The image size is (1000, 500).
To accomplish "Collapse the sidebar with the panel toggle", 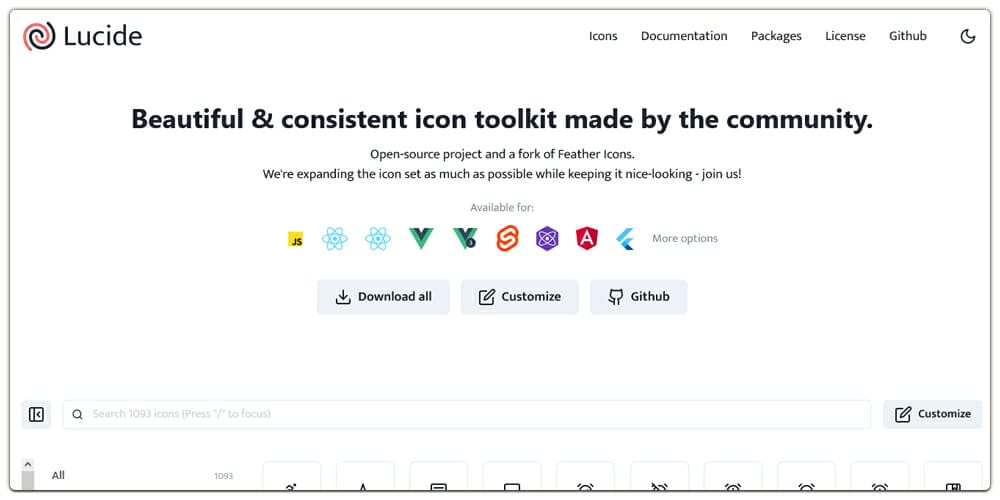I will click(37, 414).
